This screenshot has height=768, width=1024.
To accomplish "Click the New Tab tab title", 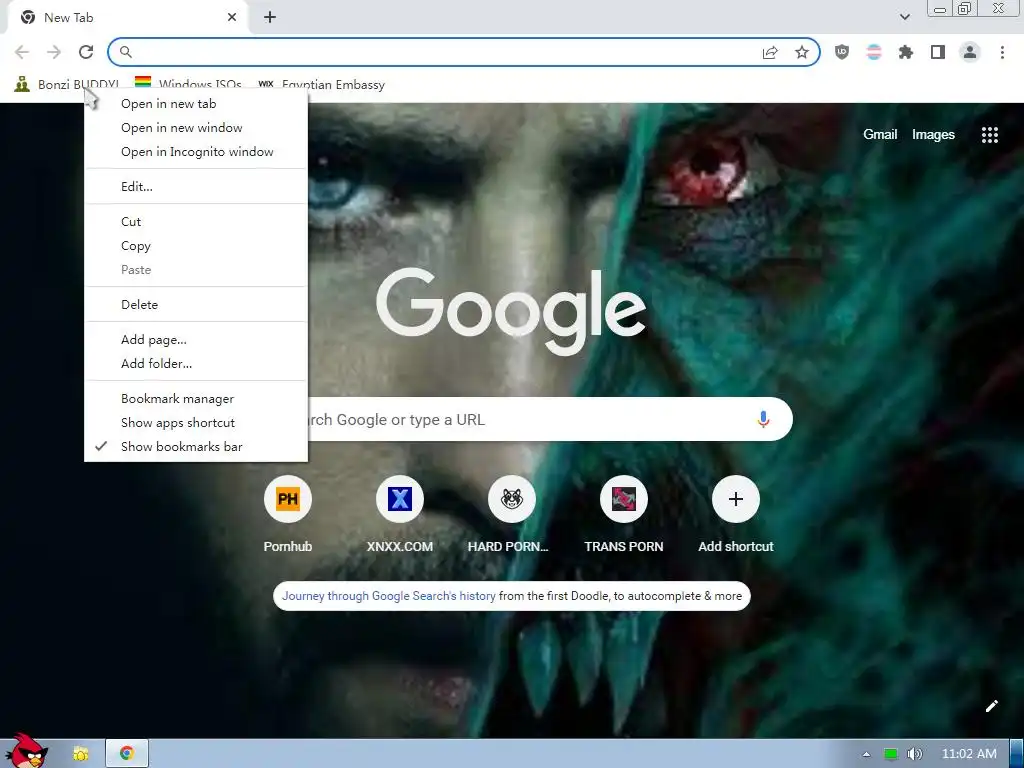I will point(69,18).
